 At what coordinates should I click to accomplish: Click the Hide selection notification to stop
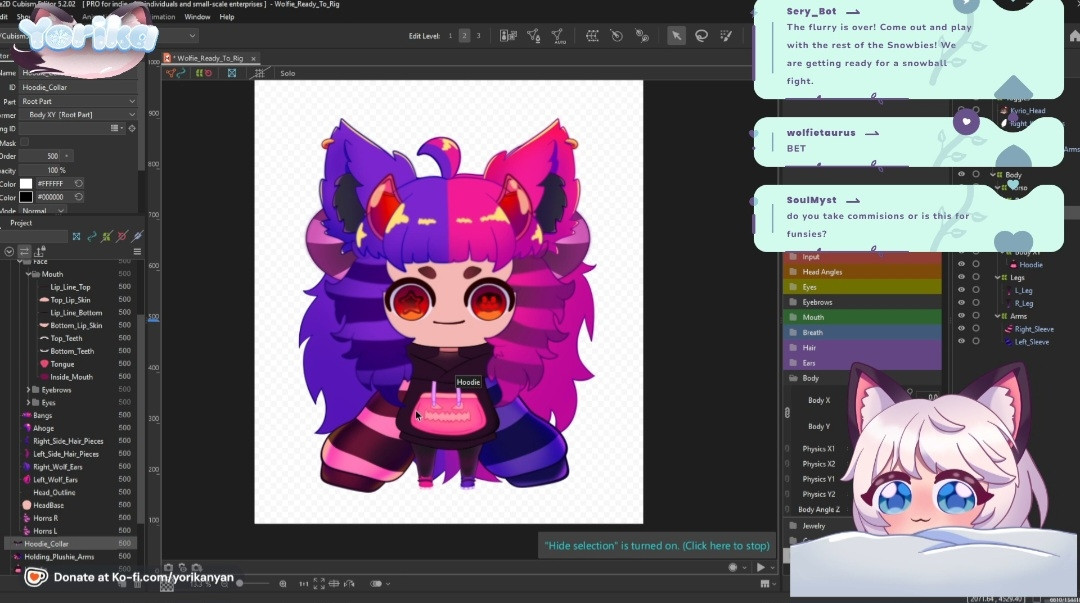click(656, 546)
